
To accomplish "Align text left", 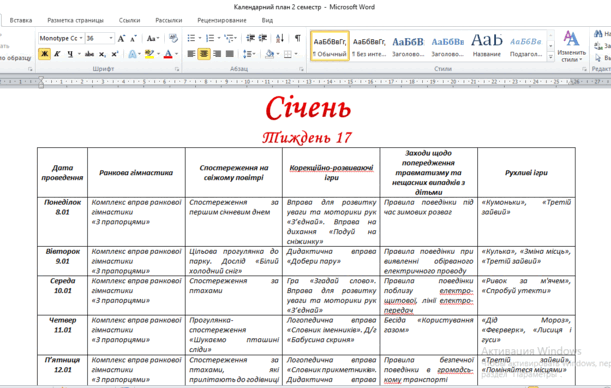I will click(x=191, y=54).
